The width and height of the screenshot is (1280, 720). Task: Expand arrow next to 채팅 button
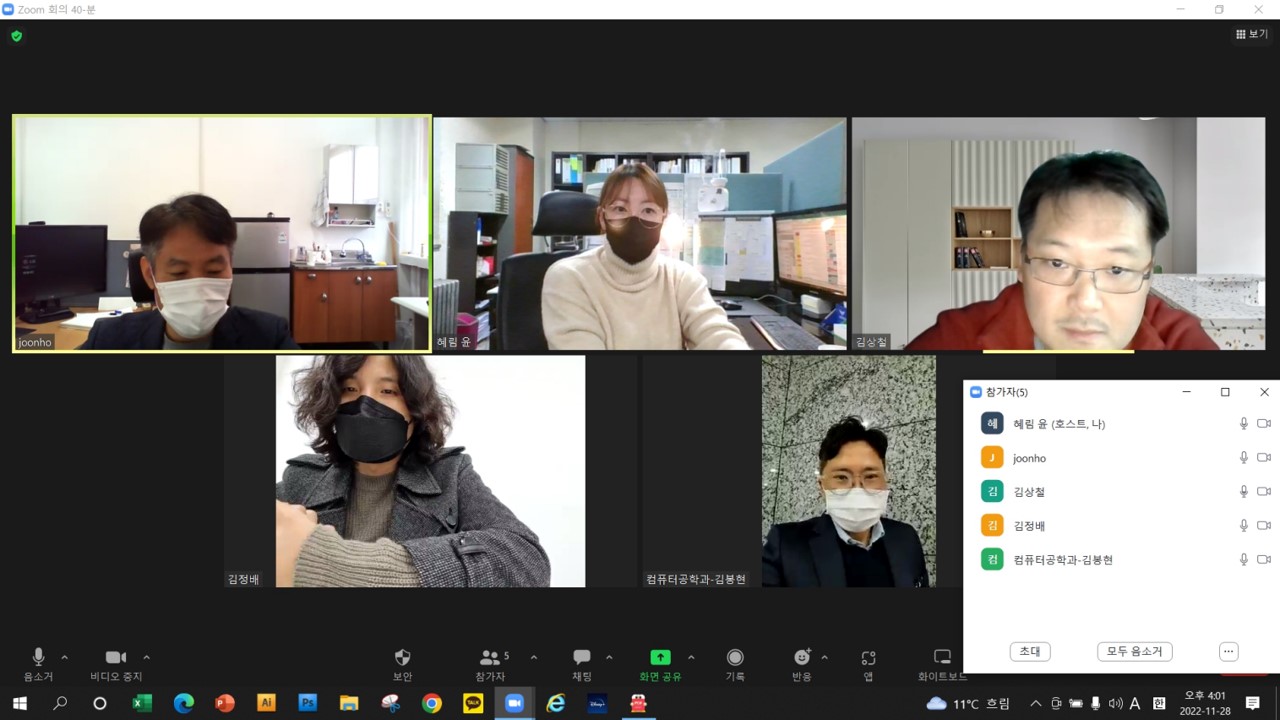[x=609, y=657]
